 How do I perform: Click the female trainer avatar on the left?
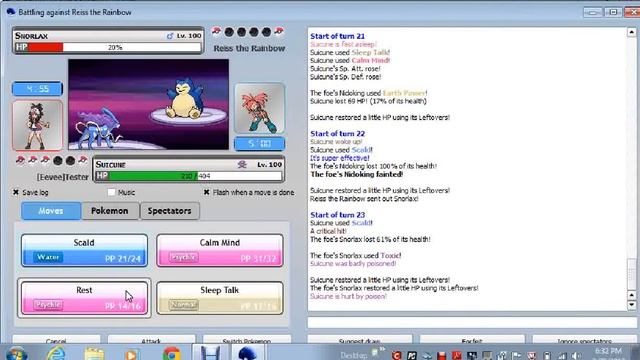tap(38, 126)
